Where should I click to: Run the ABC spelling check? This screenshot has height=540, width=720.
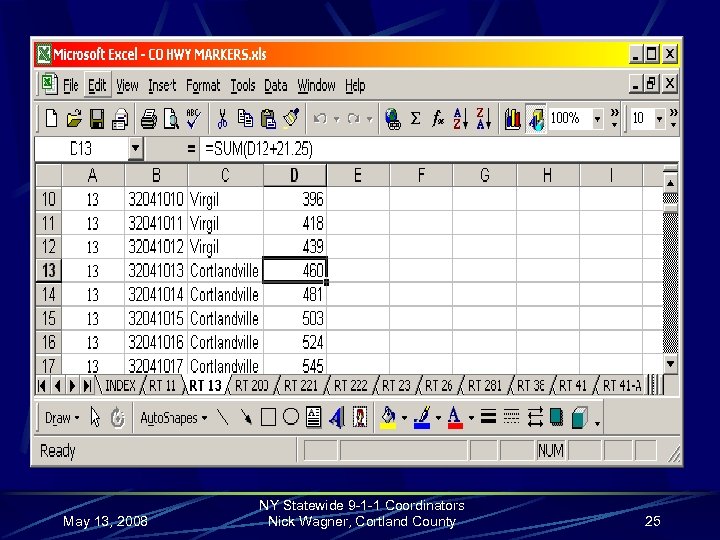point(193,119)
